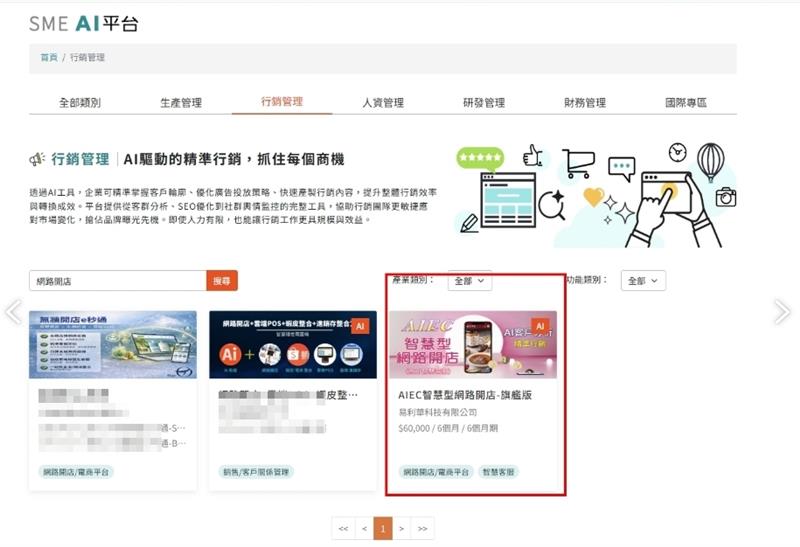This screenshot has width=800, height=547.
Task: Click the 銷售/客戶關係管理 tag
Action: [x=256, y=472]
